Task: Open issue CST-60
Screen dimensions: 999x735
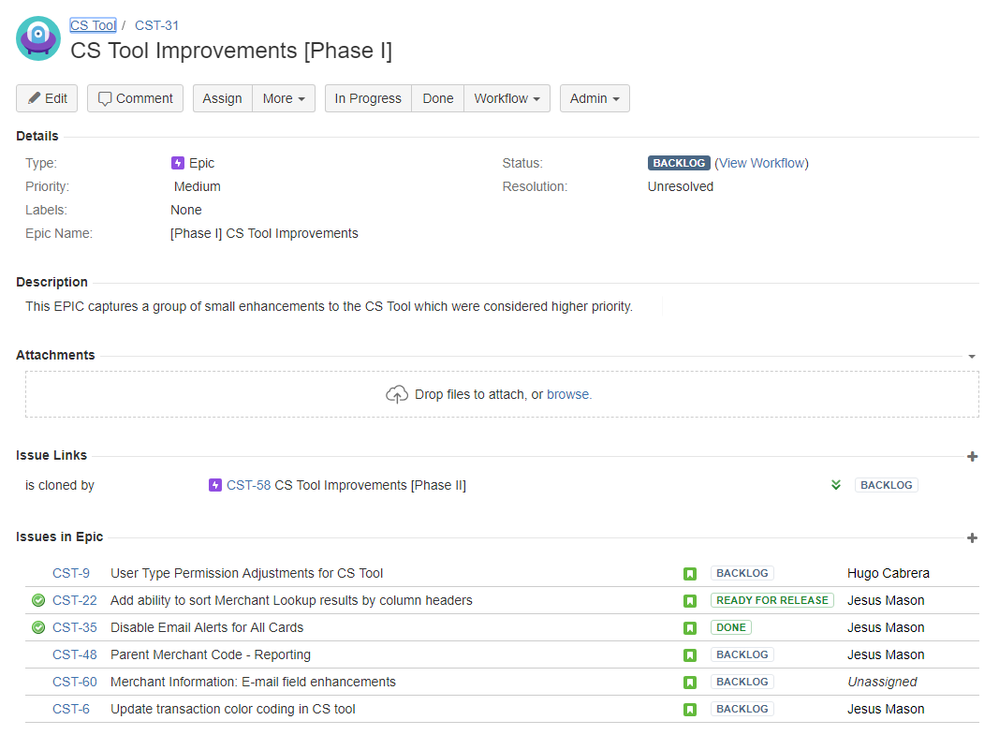Action: click(75, 681)
